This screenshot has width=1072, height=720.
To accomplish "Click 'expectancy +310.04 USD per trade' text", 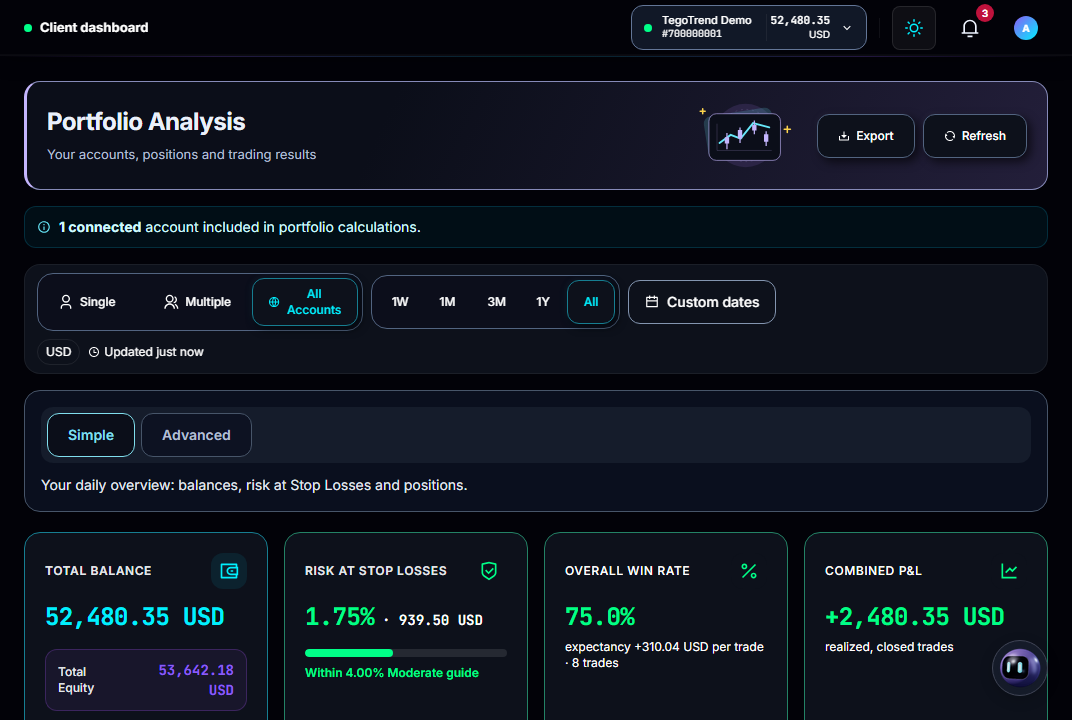I will 664,647.
